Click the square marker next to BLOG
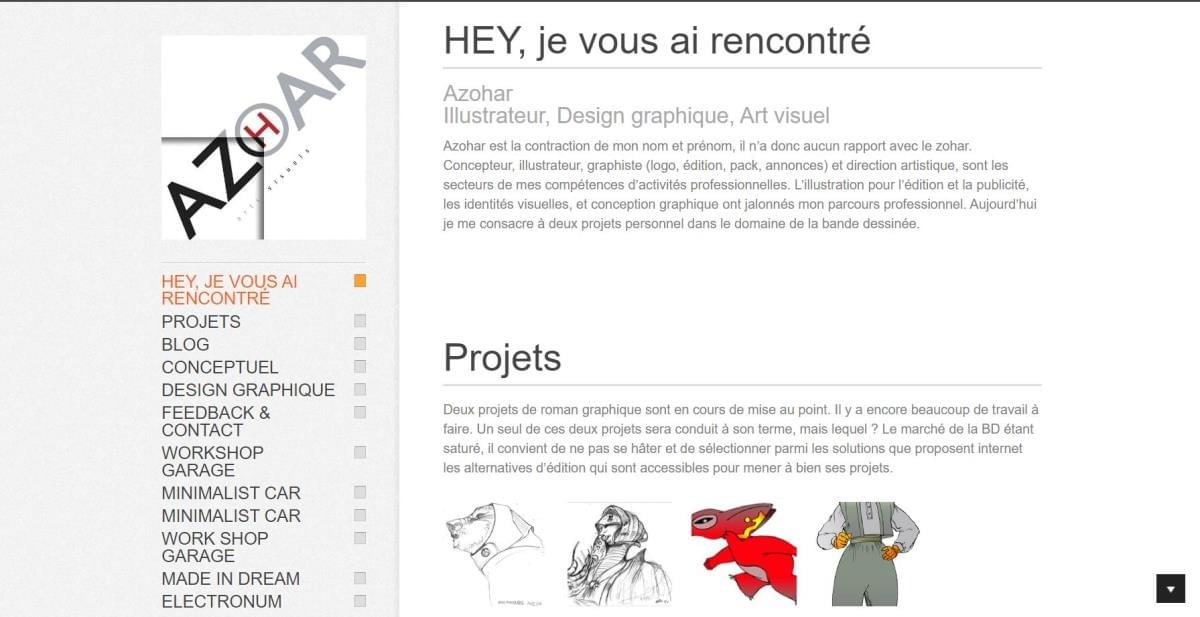This screenshot has width=1200, height=617. coord(358,344)
